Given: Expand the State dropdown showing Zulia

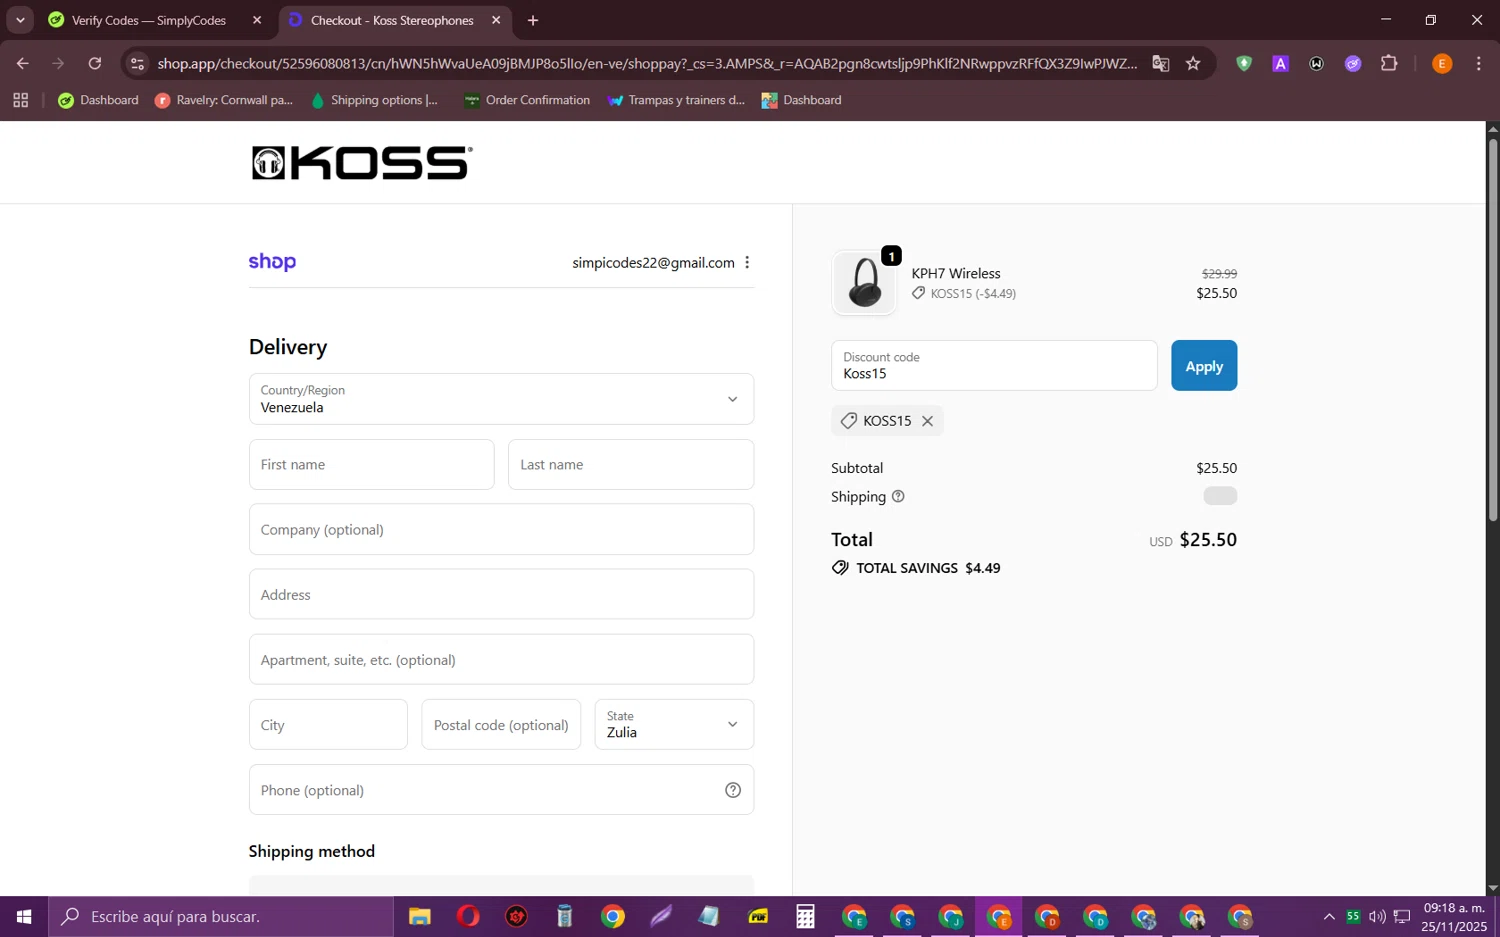Looking at the screenshot, I should (x=674, y=725).
